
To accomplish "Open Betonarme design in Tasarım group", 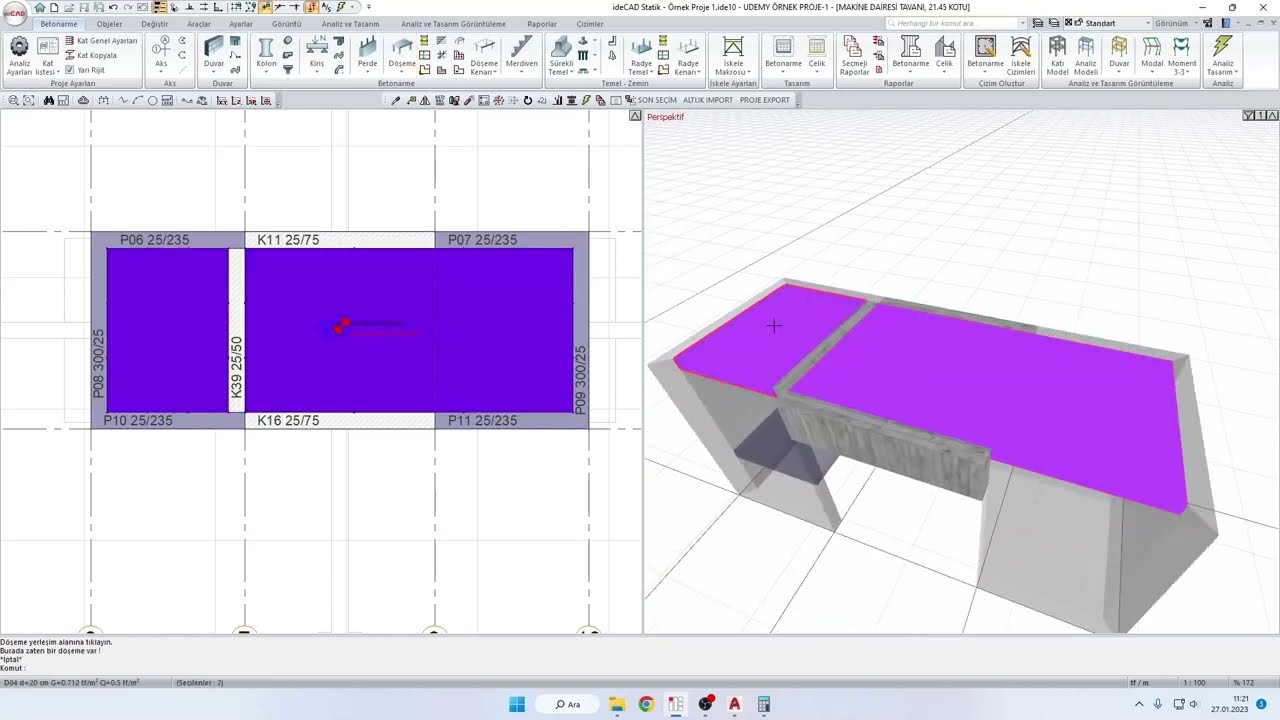I will [783, 55].
